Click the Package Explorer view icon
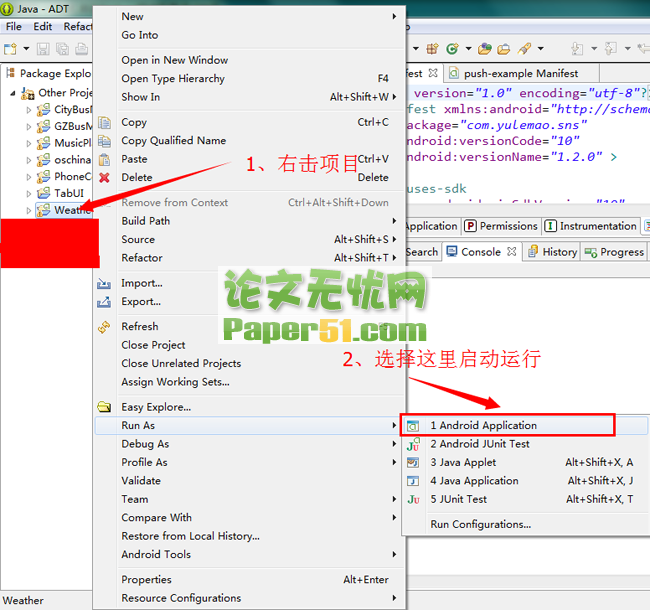 click(10, 73)
